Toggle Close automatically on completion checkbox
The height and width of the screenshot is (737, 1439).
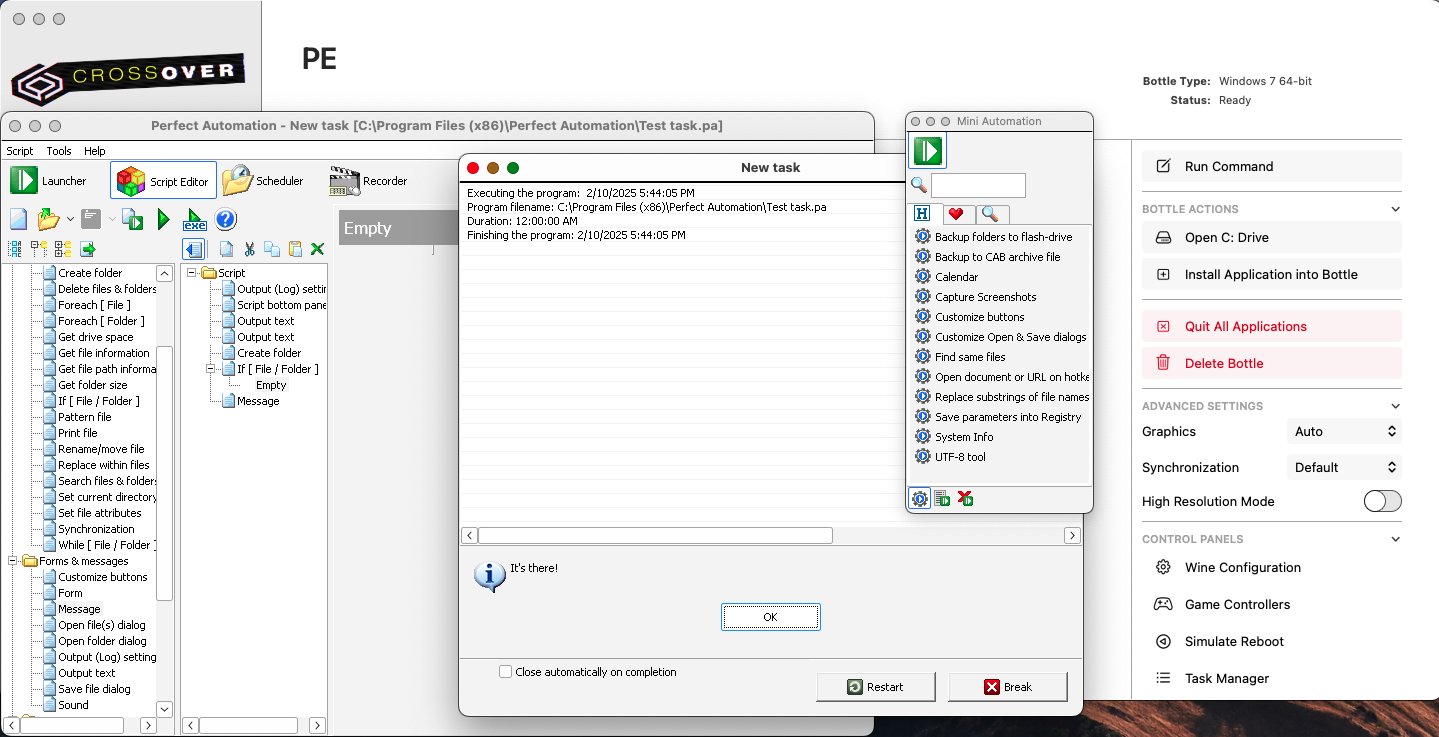[x=506, y=672]
